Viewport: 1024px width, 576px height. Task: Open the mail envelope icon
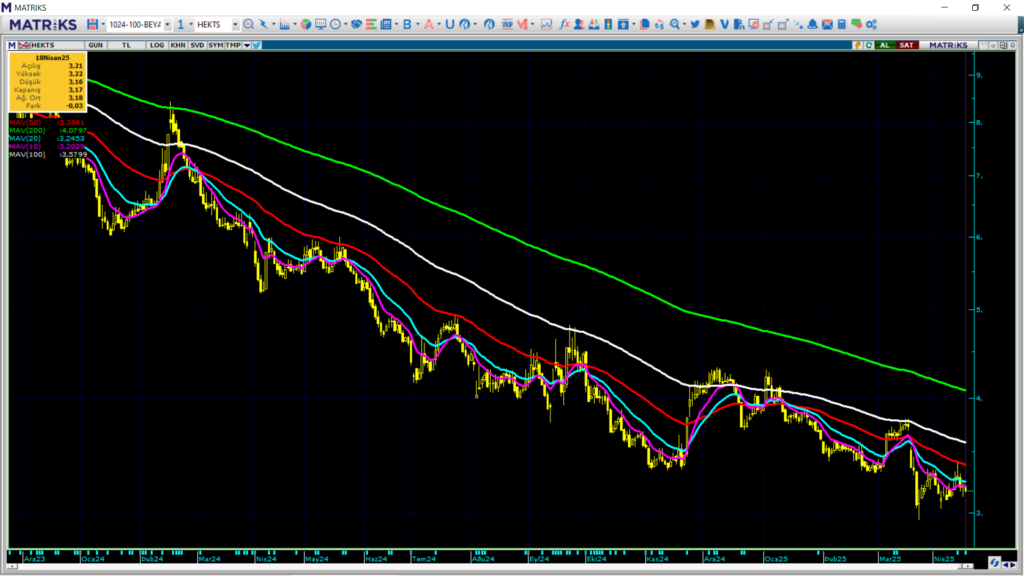(x=827, y=24)
